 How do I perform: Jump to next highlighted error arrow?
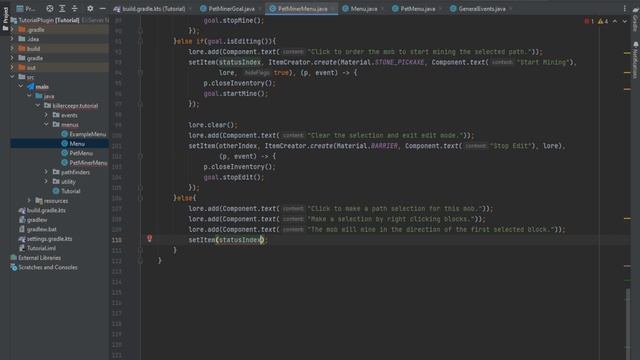coord(625,21)
